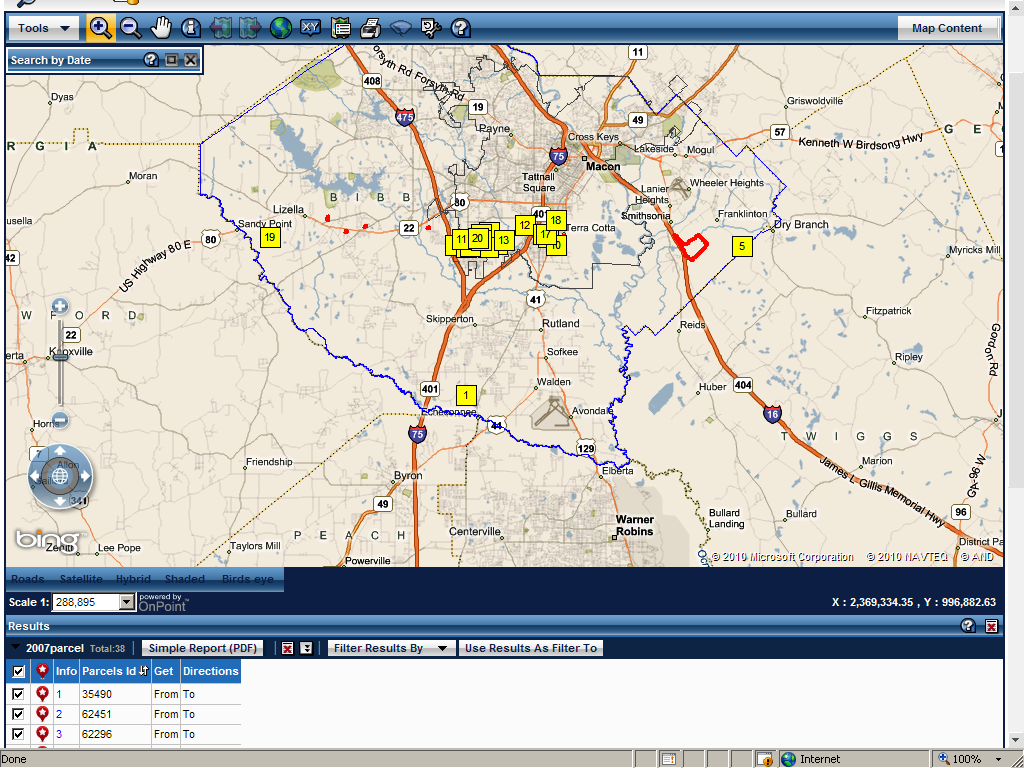Image resolution: width=1024 pixels, height=768 pixels.
Task: Toggle the select-all results checkbox
Action: [18, 671]
